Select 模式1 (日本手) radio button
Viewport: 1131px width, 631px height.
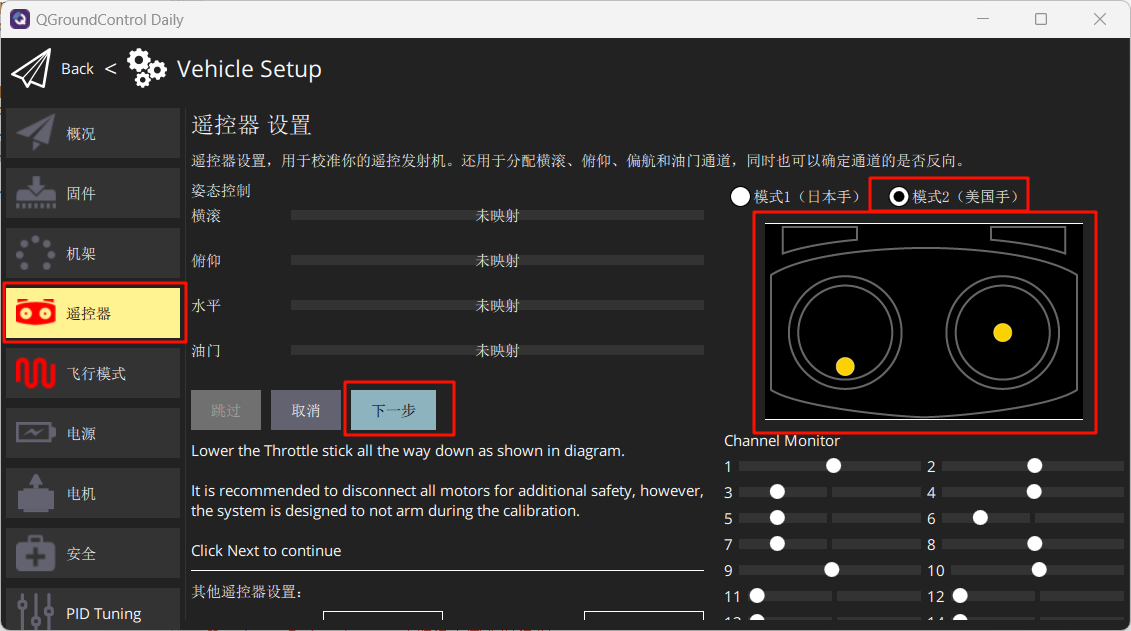tap(741, 196)
